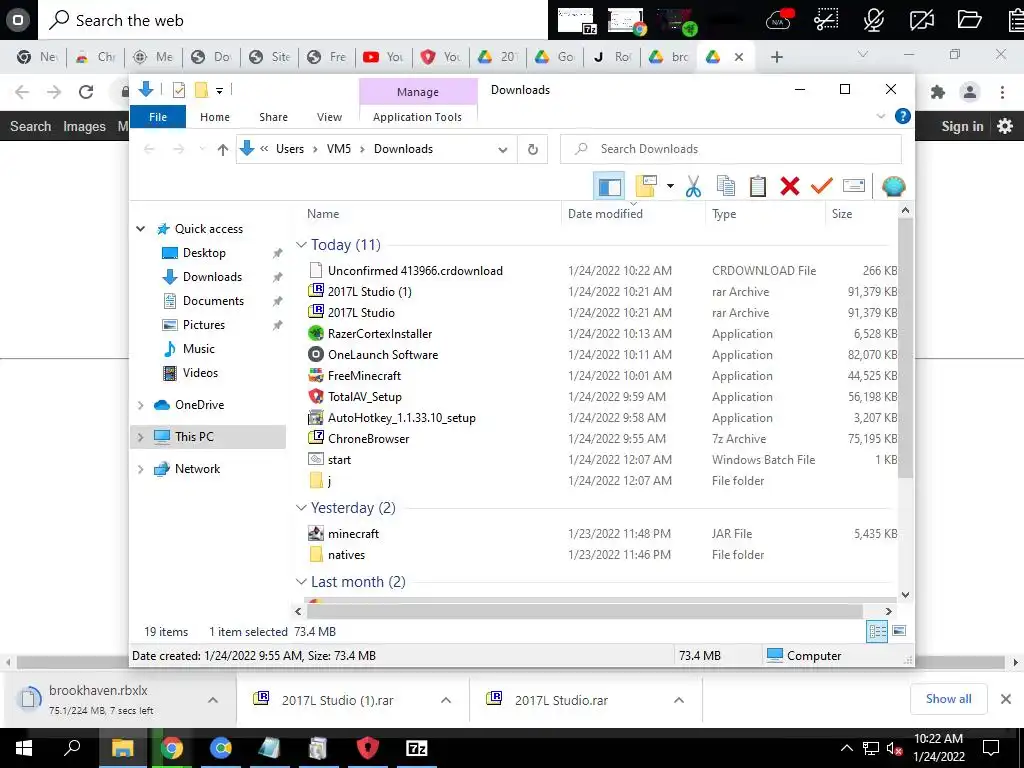1024x768 pixels.
Task: Click the Images link in web page
Action: click(84, 126)
